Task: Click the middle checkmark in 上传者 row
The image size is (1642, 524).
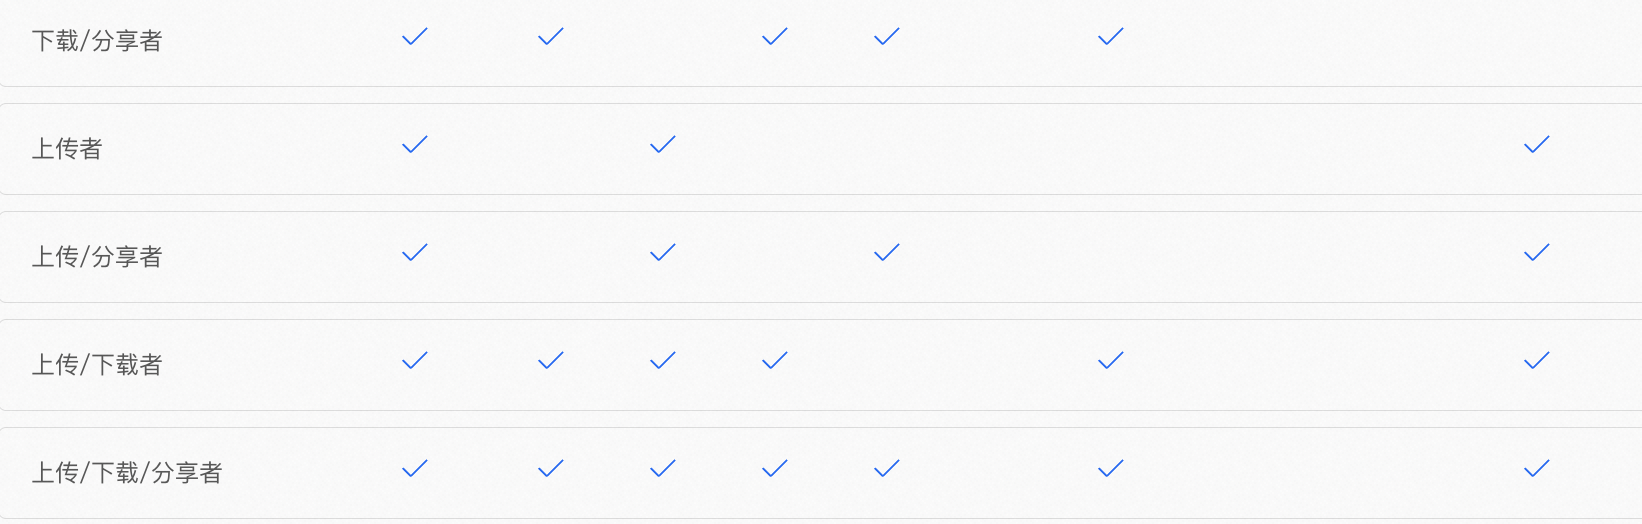Action: coord(662,145)
